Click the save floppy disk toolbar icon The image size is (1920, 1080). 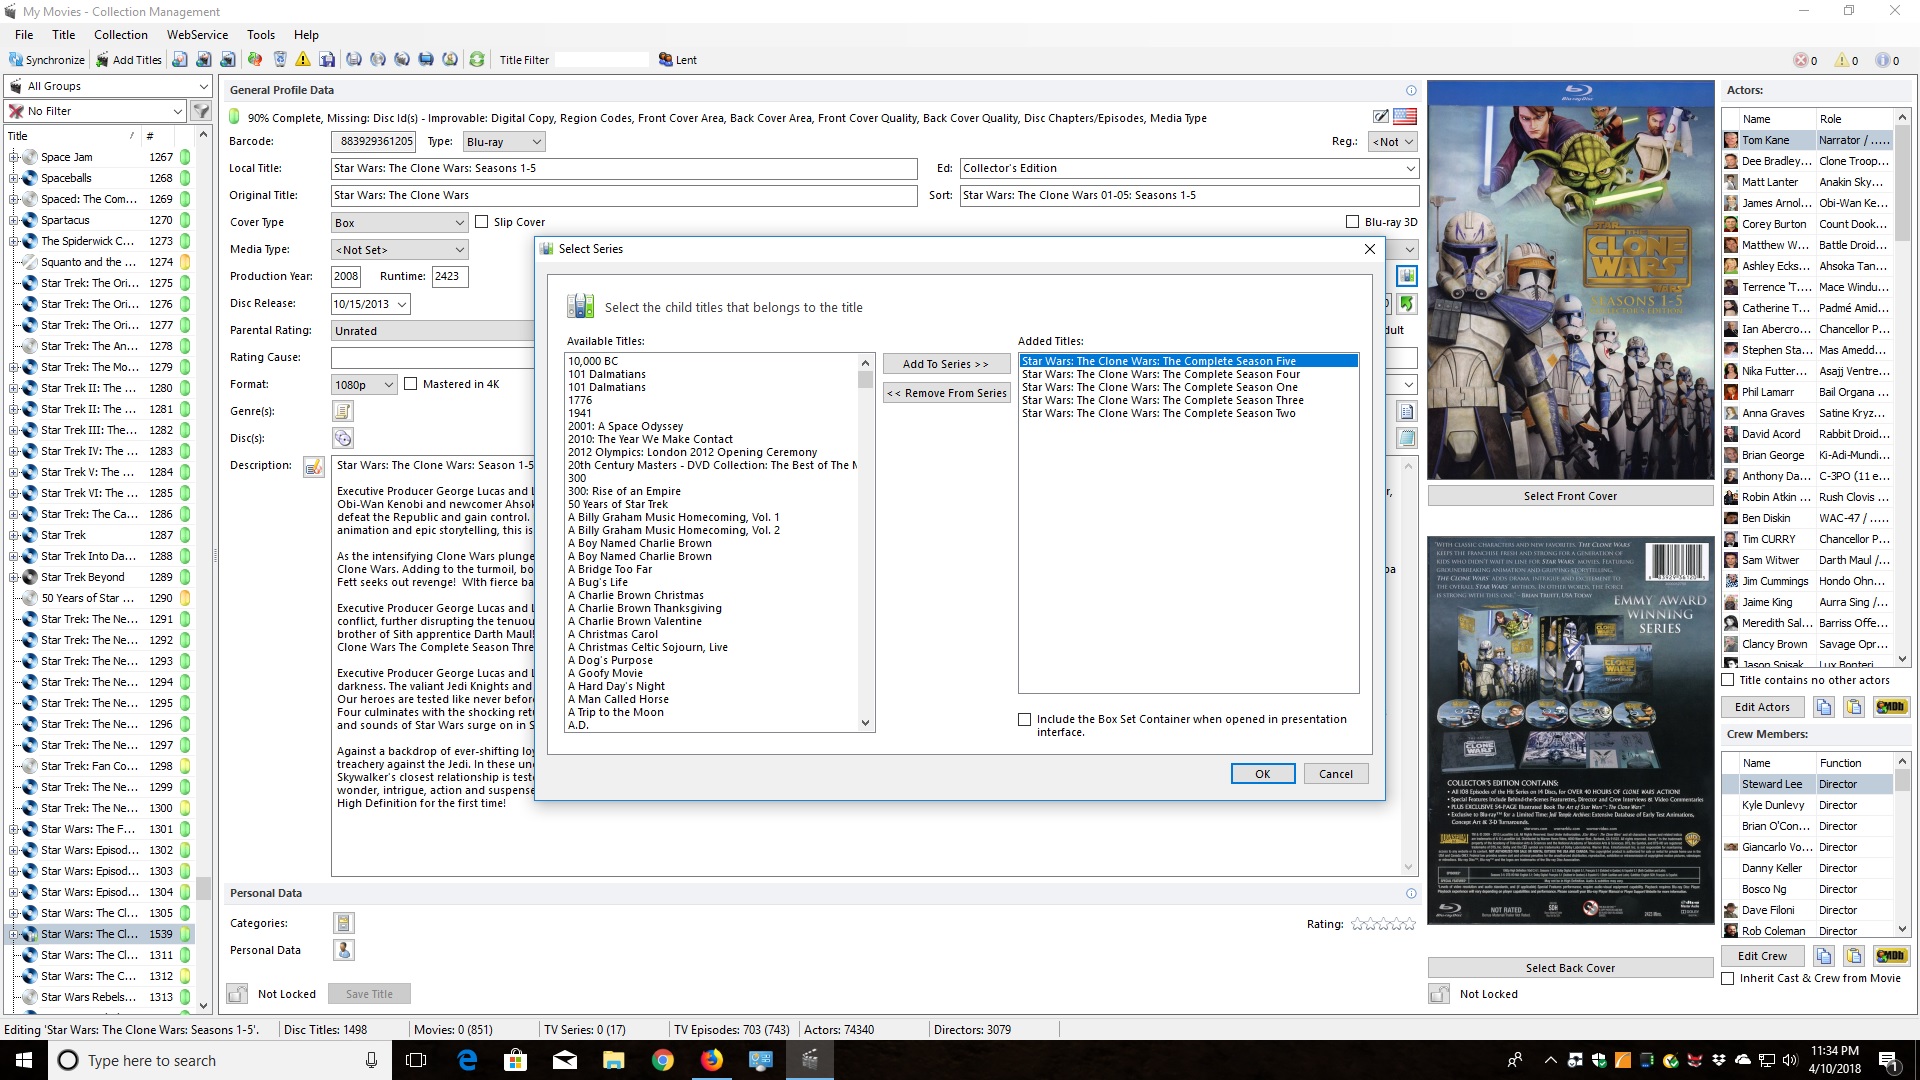click(x=327, y=60)
